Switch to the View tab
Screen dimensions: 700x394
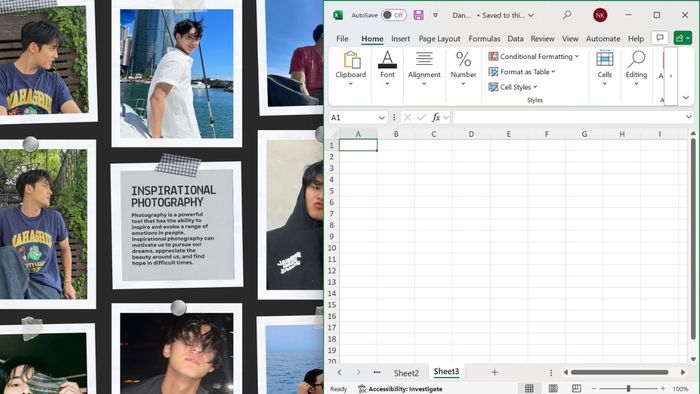[x=570, y=39]
